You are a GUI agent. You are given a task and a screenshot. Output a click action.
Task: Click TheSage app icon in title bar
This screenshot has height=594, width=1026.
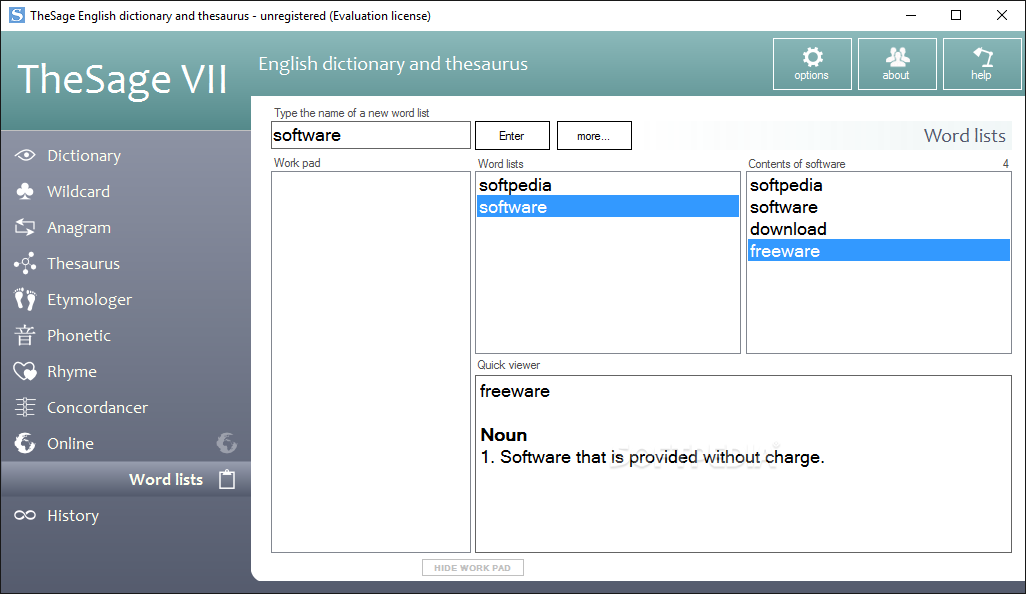[x=16, y=15]
